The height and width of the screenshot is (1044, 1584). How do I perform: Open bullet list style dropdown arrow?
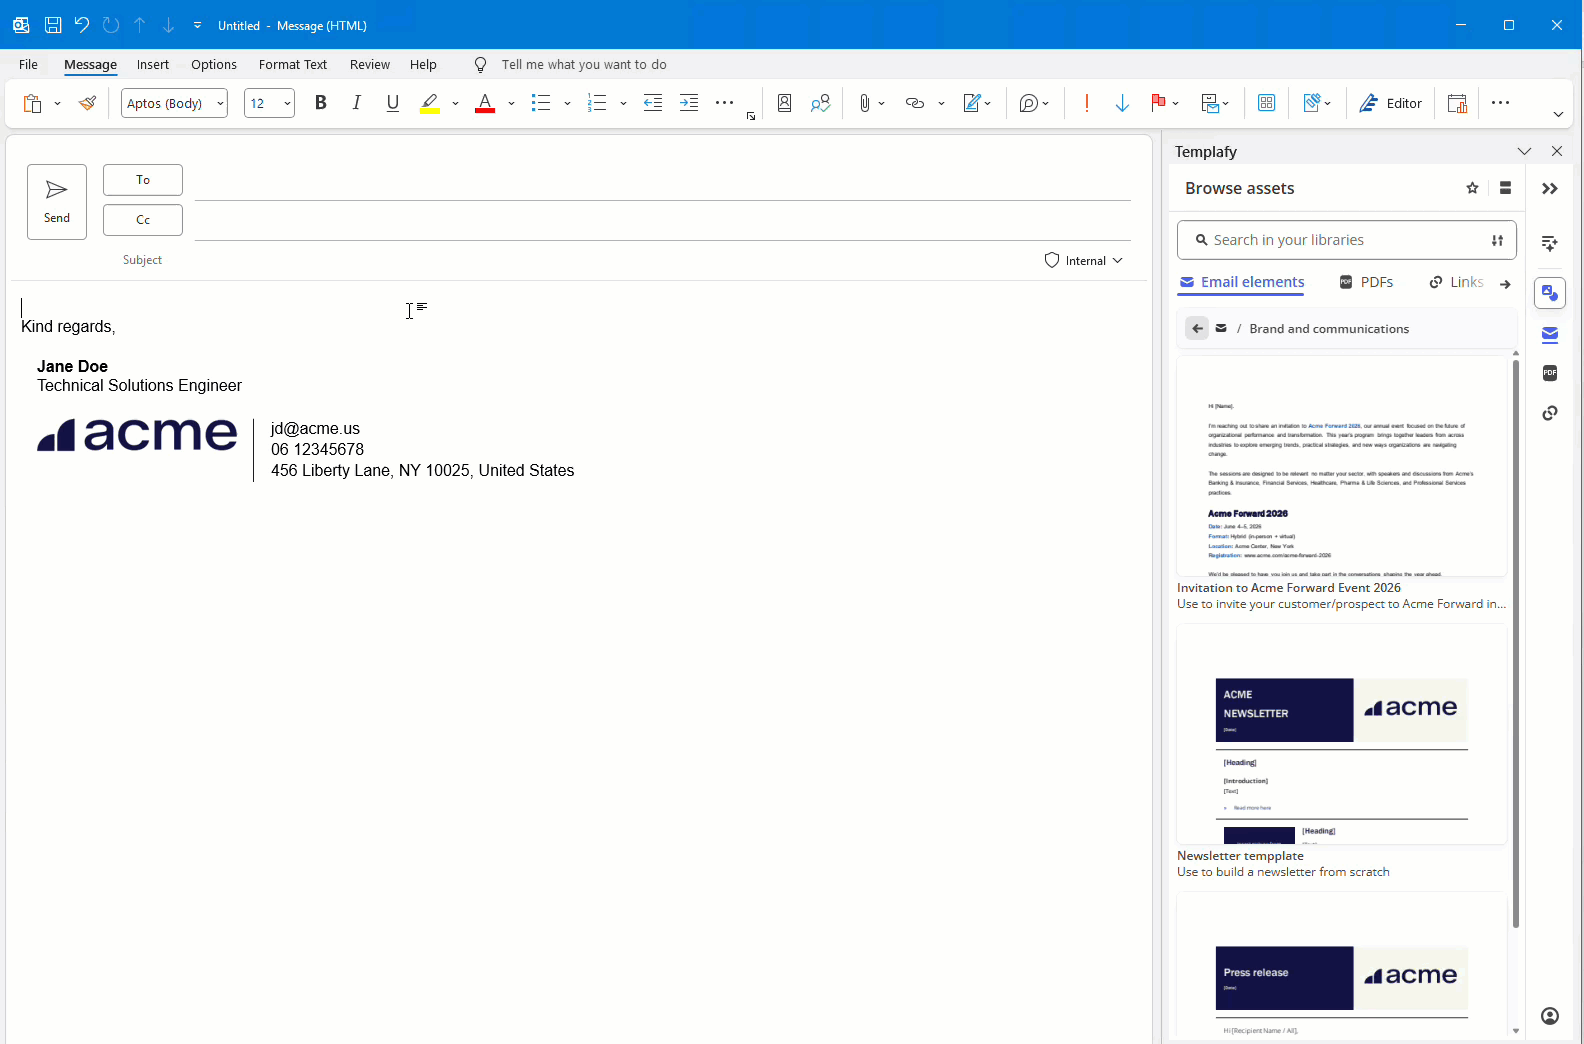click(567, 103)
